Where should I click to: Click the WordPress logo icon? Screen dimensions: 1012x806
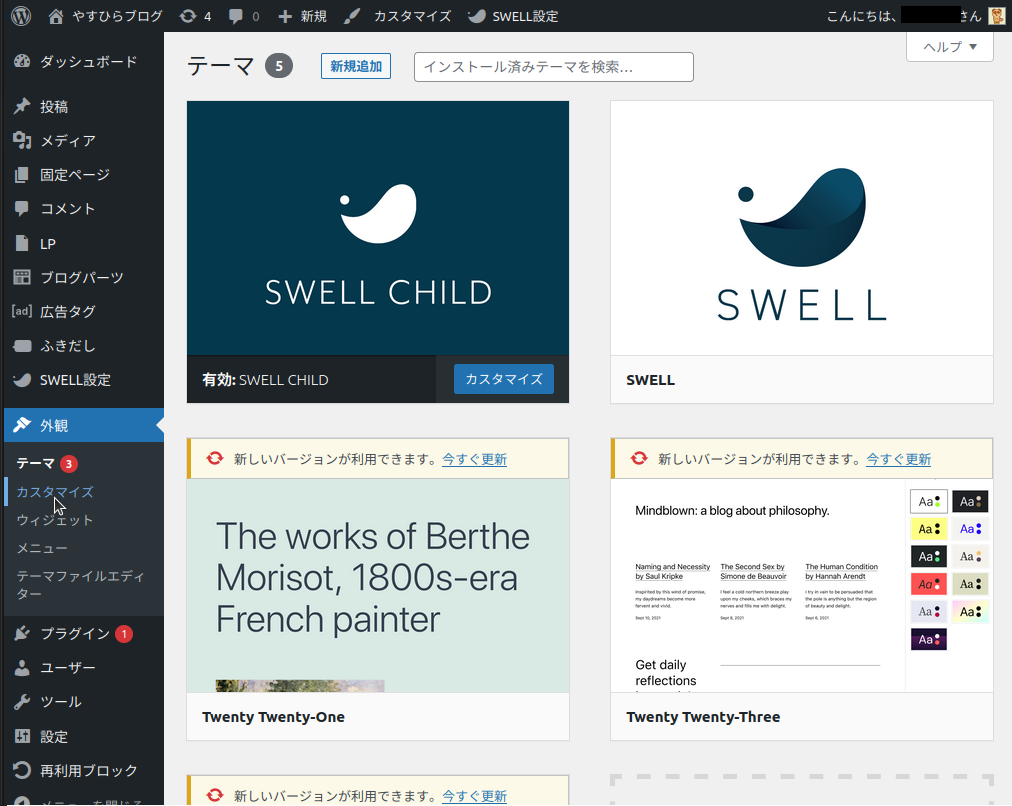(21, 15)
